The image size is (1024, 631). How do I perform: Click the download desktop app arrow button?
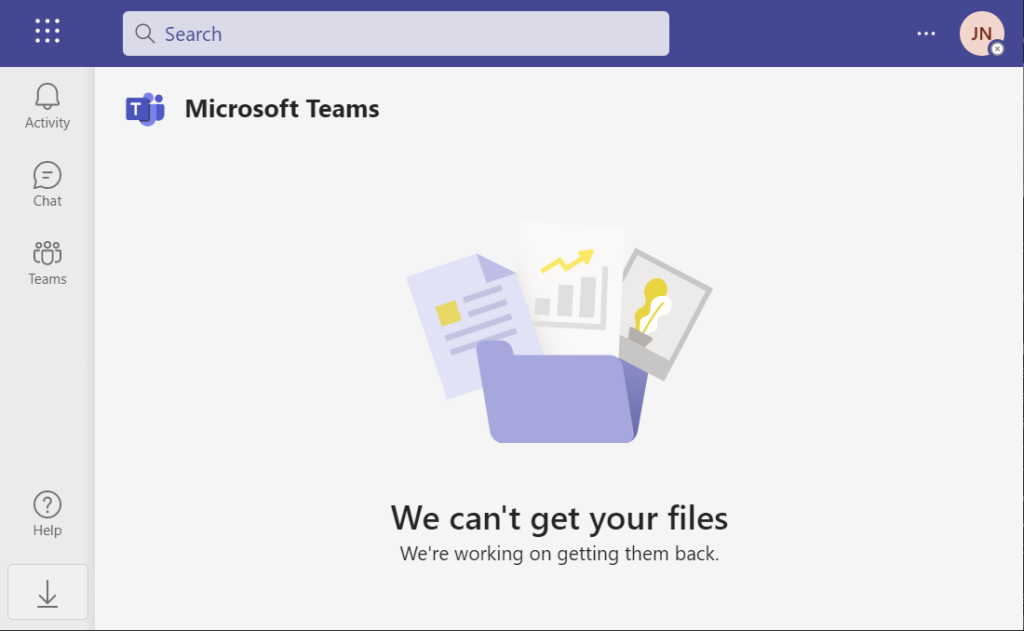pyautogui.click(x=48, y=592)
